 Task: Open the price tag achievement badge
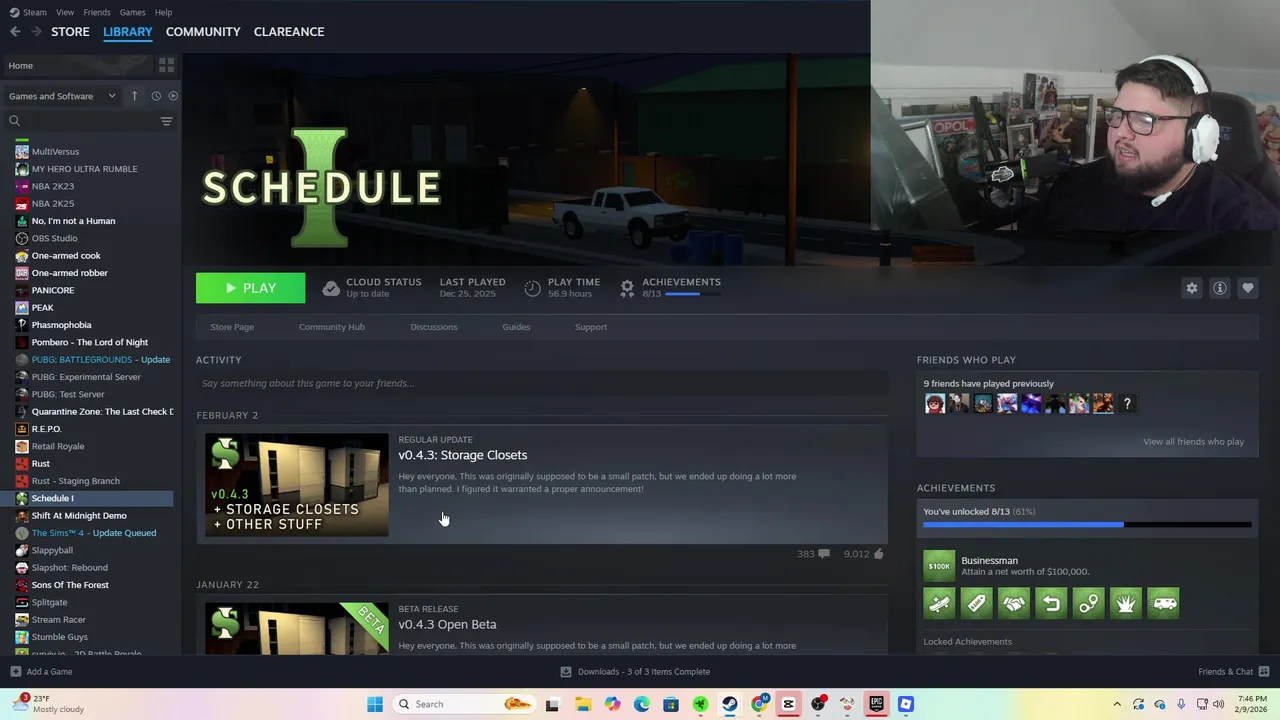pyautogui.click(x=976, y=603)
